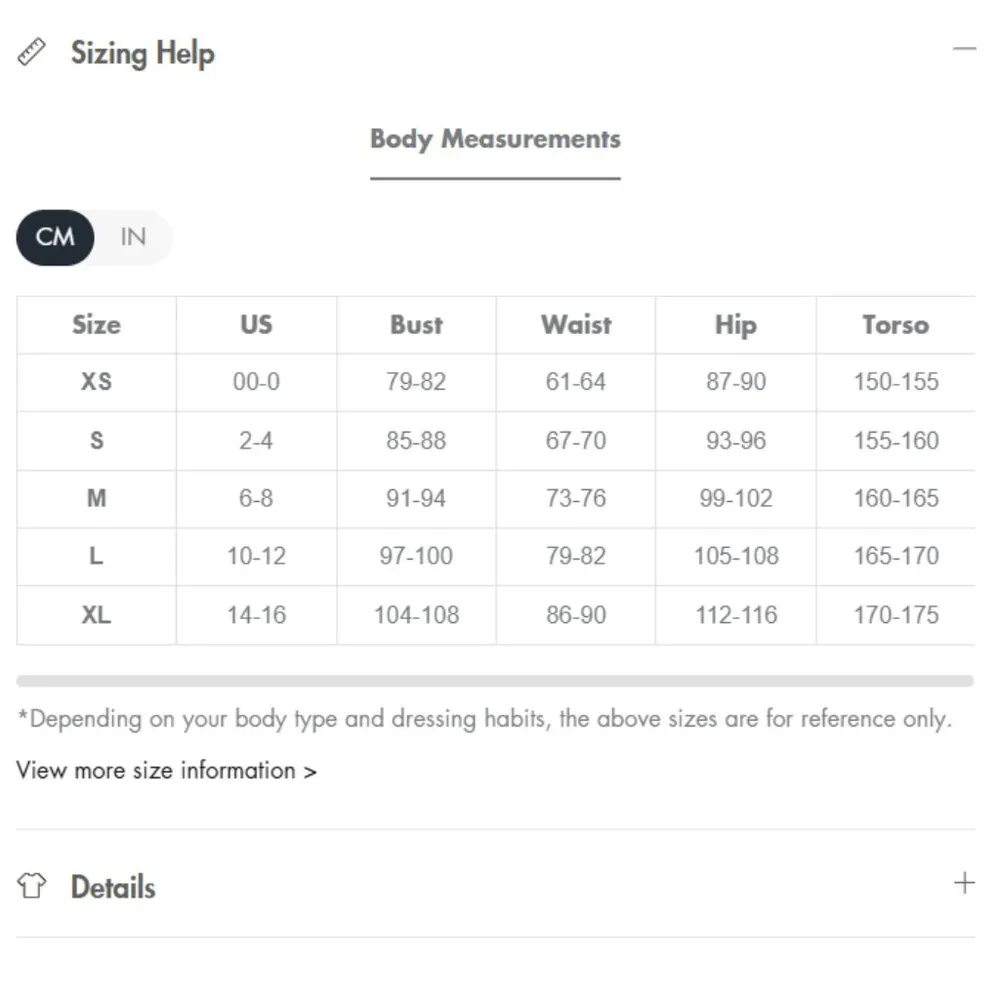Switch measurements to IN

pyautogui.click(x=133, y=237)
